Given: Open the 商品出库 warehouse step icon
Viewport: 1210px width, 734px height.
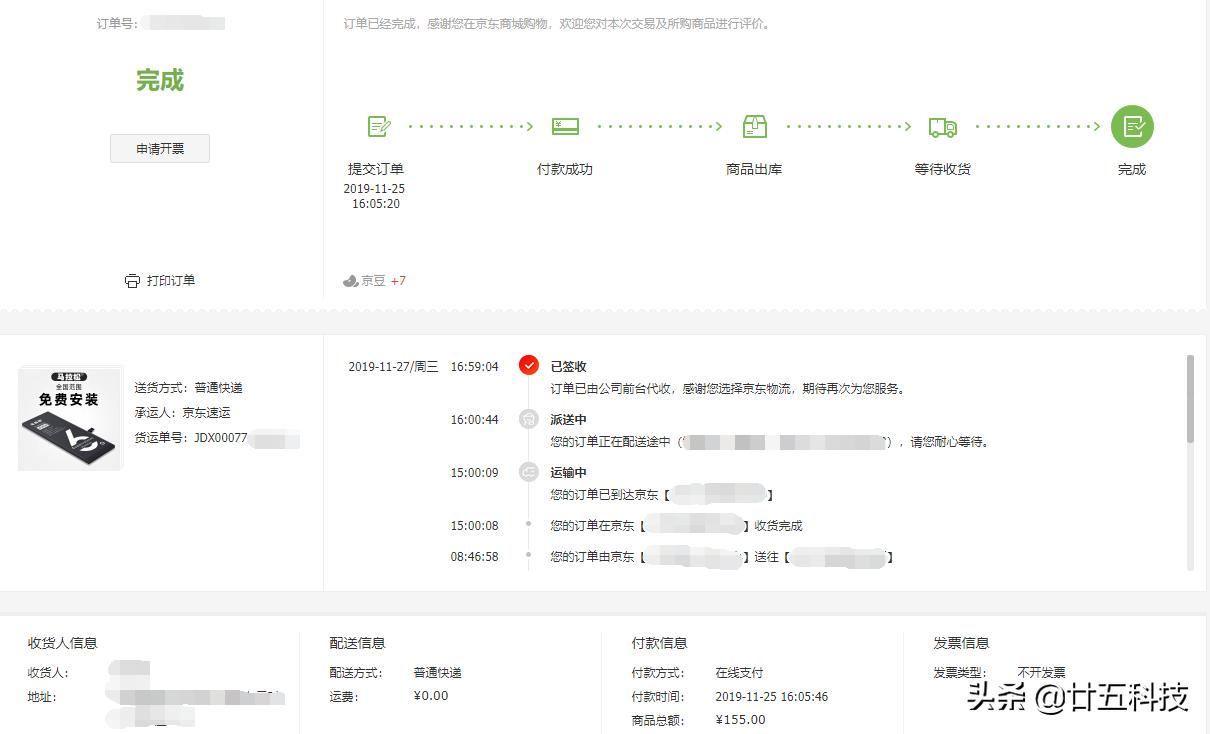Looking at the screenshot, I should 754,126.
